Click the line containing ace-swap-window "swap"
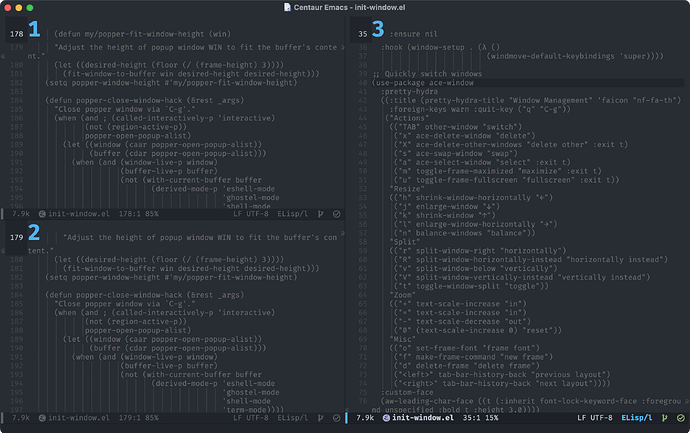The width and height of the screenshot is (690, 433). tap(456, 153)
